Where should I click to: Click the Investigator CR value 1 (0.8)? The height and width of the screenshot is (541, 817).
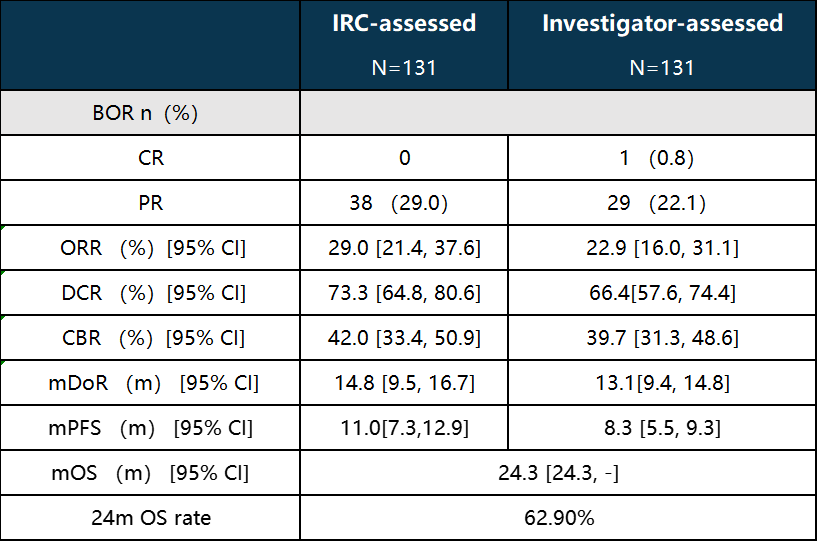[662, 158]
